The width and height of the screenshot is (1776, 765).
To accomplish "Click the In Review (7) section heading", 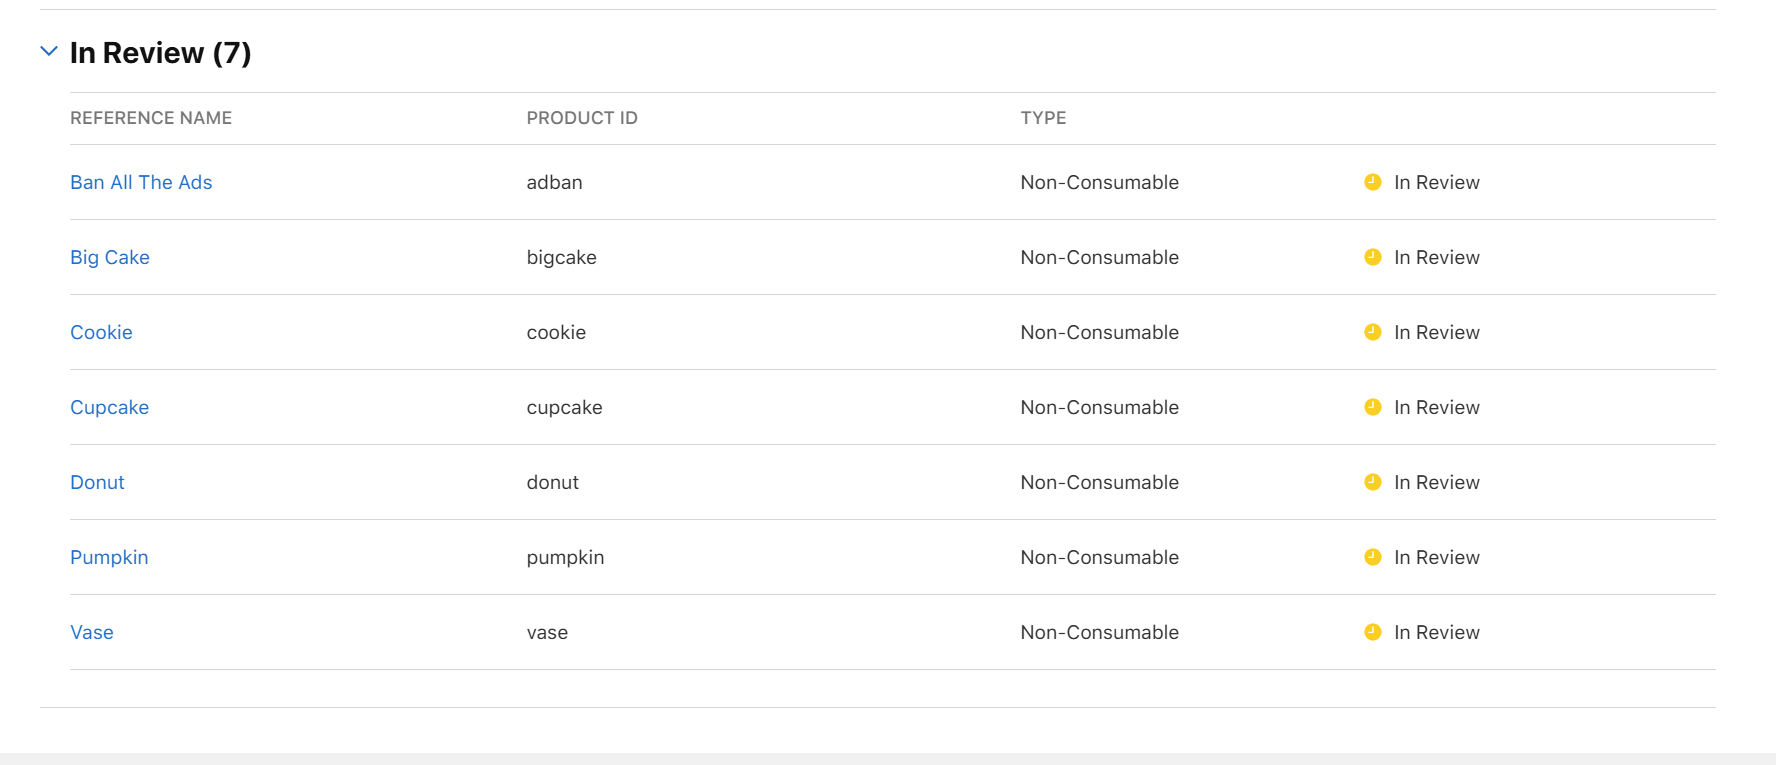I will tap(160, 52).
